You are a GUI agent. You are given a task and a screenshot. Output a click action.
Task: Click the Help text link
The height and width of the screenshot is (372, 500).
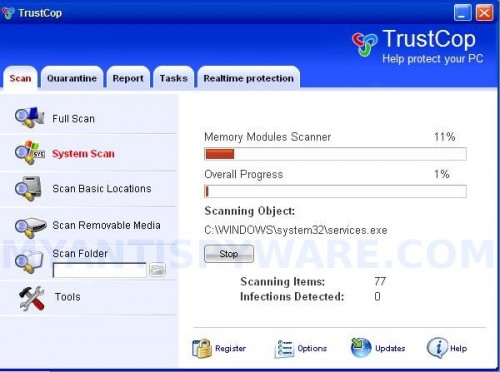[x=458, y=349]
